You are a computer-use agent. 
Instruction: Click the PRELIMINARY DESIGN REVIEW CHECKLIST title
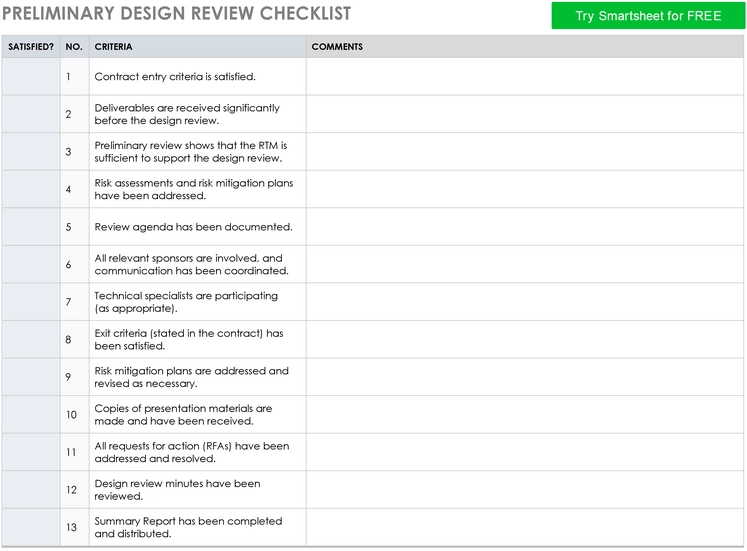tap(177, 13)
